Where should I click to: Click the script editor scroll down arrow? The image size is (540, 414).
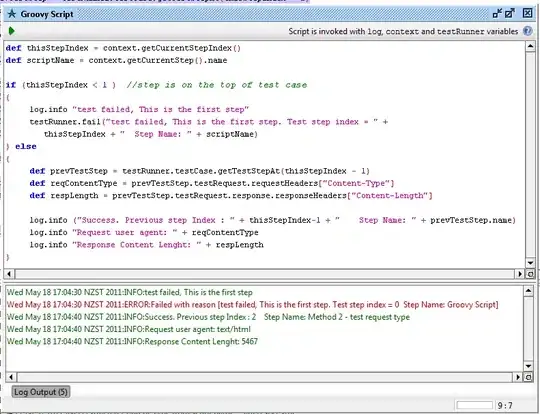530,263
